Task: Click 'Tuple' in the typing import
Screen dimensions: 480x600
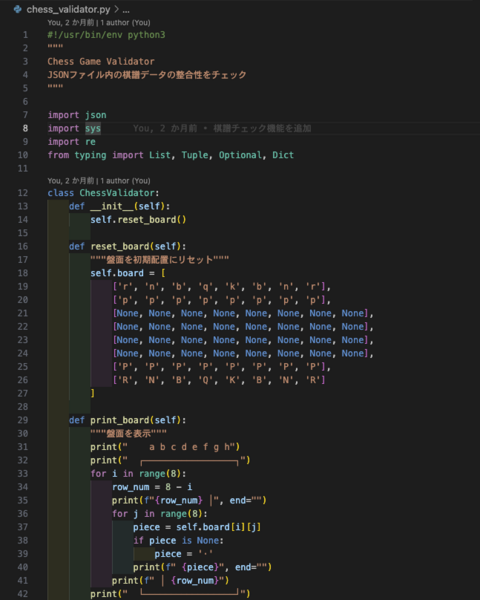Action: pos(195,155)
